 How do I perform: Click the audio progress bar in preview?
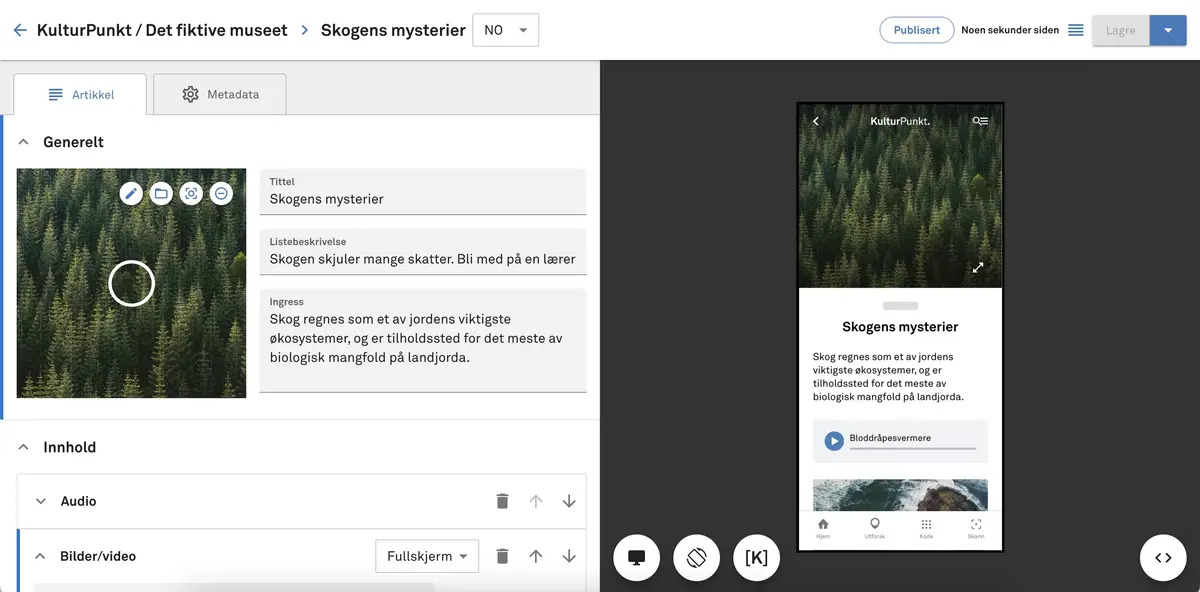click(x=912, y=449)
